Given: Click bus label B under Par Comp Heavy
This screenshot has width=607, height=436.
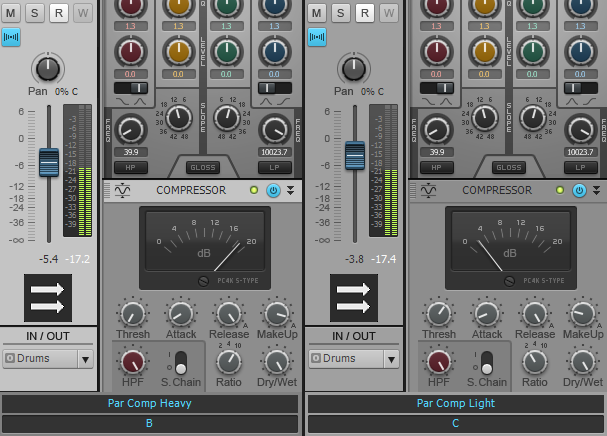Looking at the screenshot, I should pyautogui.click(x=149, y=423).
